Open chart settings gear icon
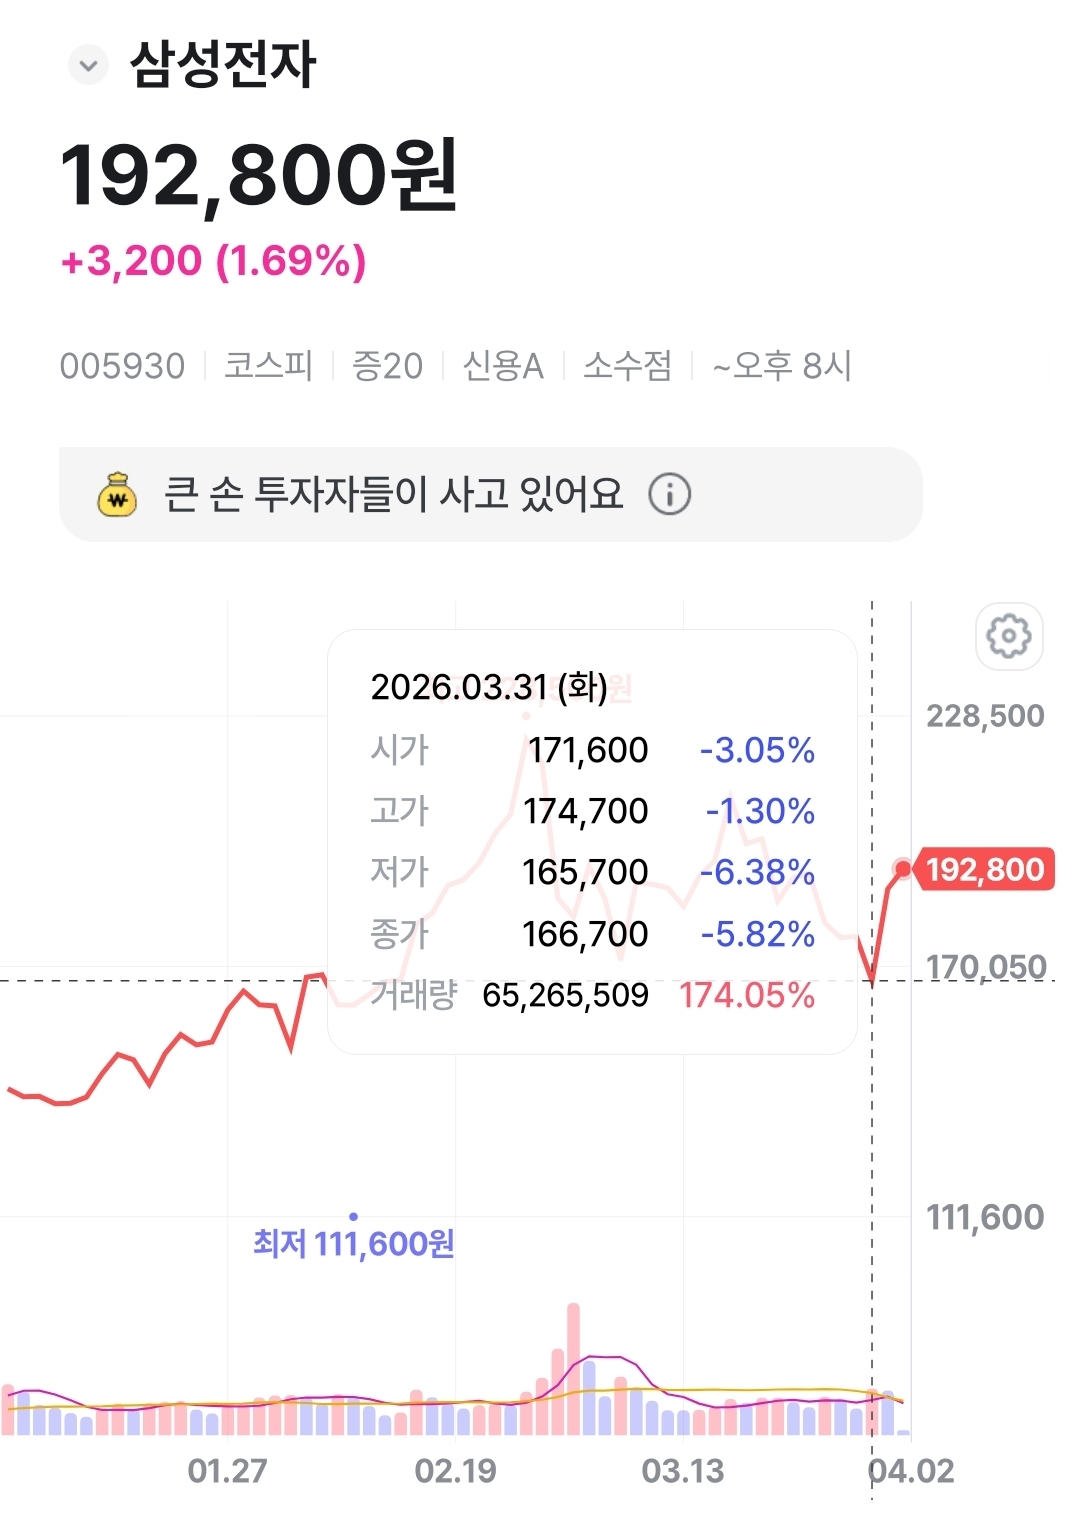 click(1008, 636)
